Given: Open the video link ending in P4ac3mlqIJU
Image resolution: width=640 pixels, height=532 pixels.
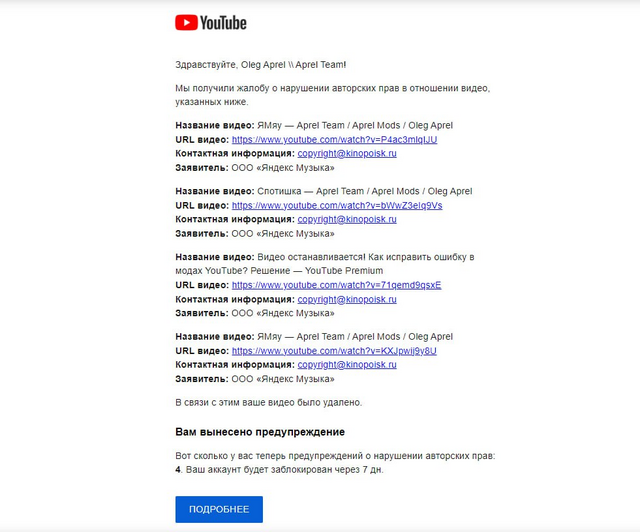Looking at the screenshot, I should [x=334, y=140].
